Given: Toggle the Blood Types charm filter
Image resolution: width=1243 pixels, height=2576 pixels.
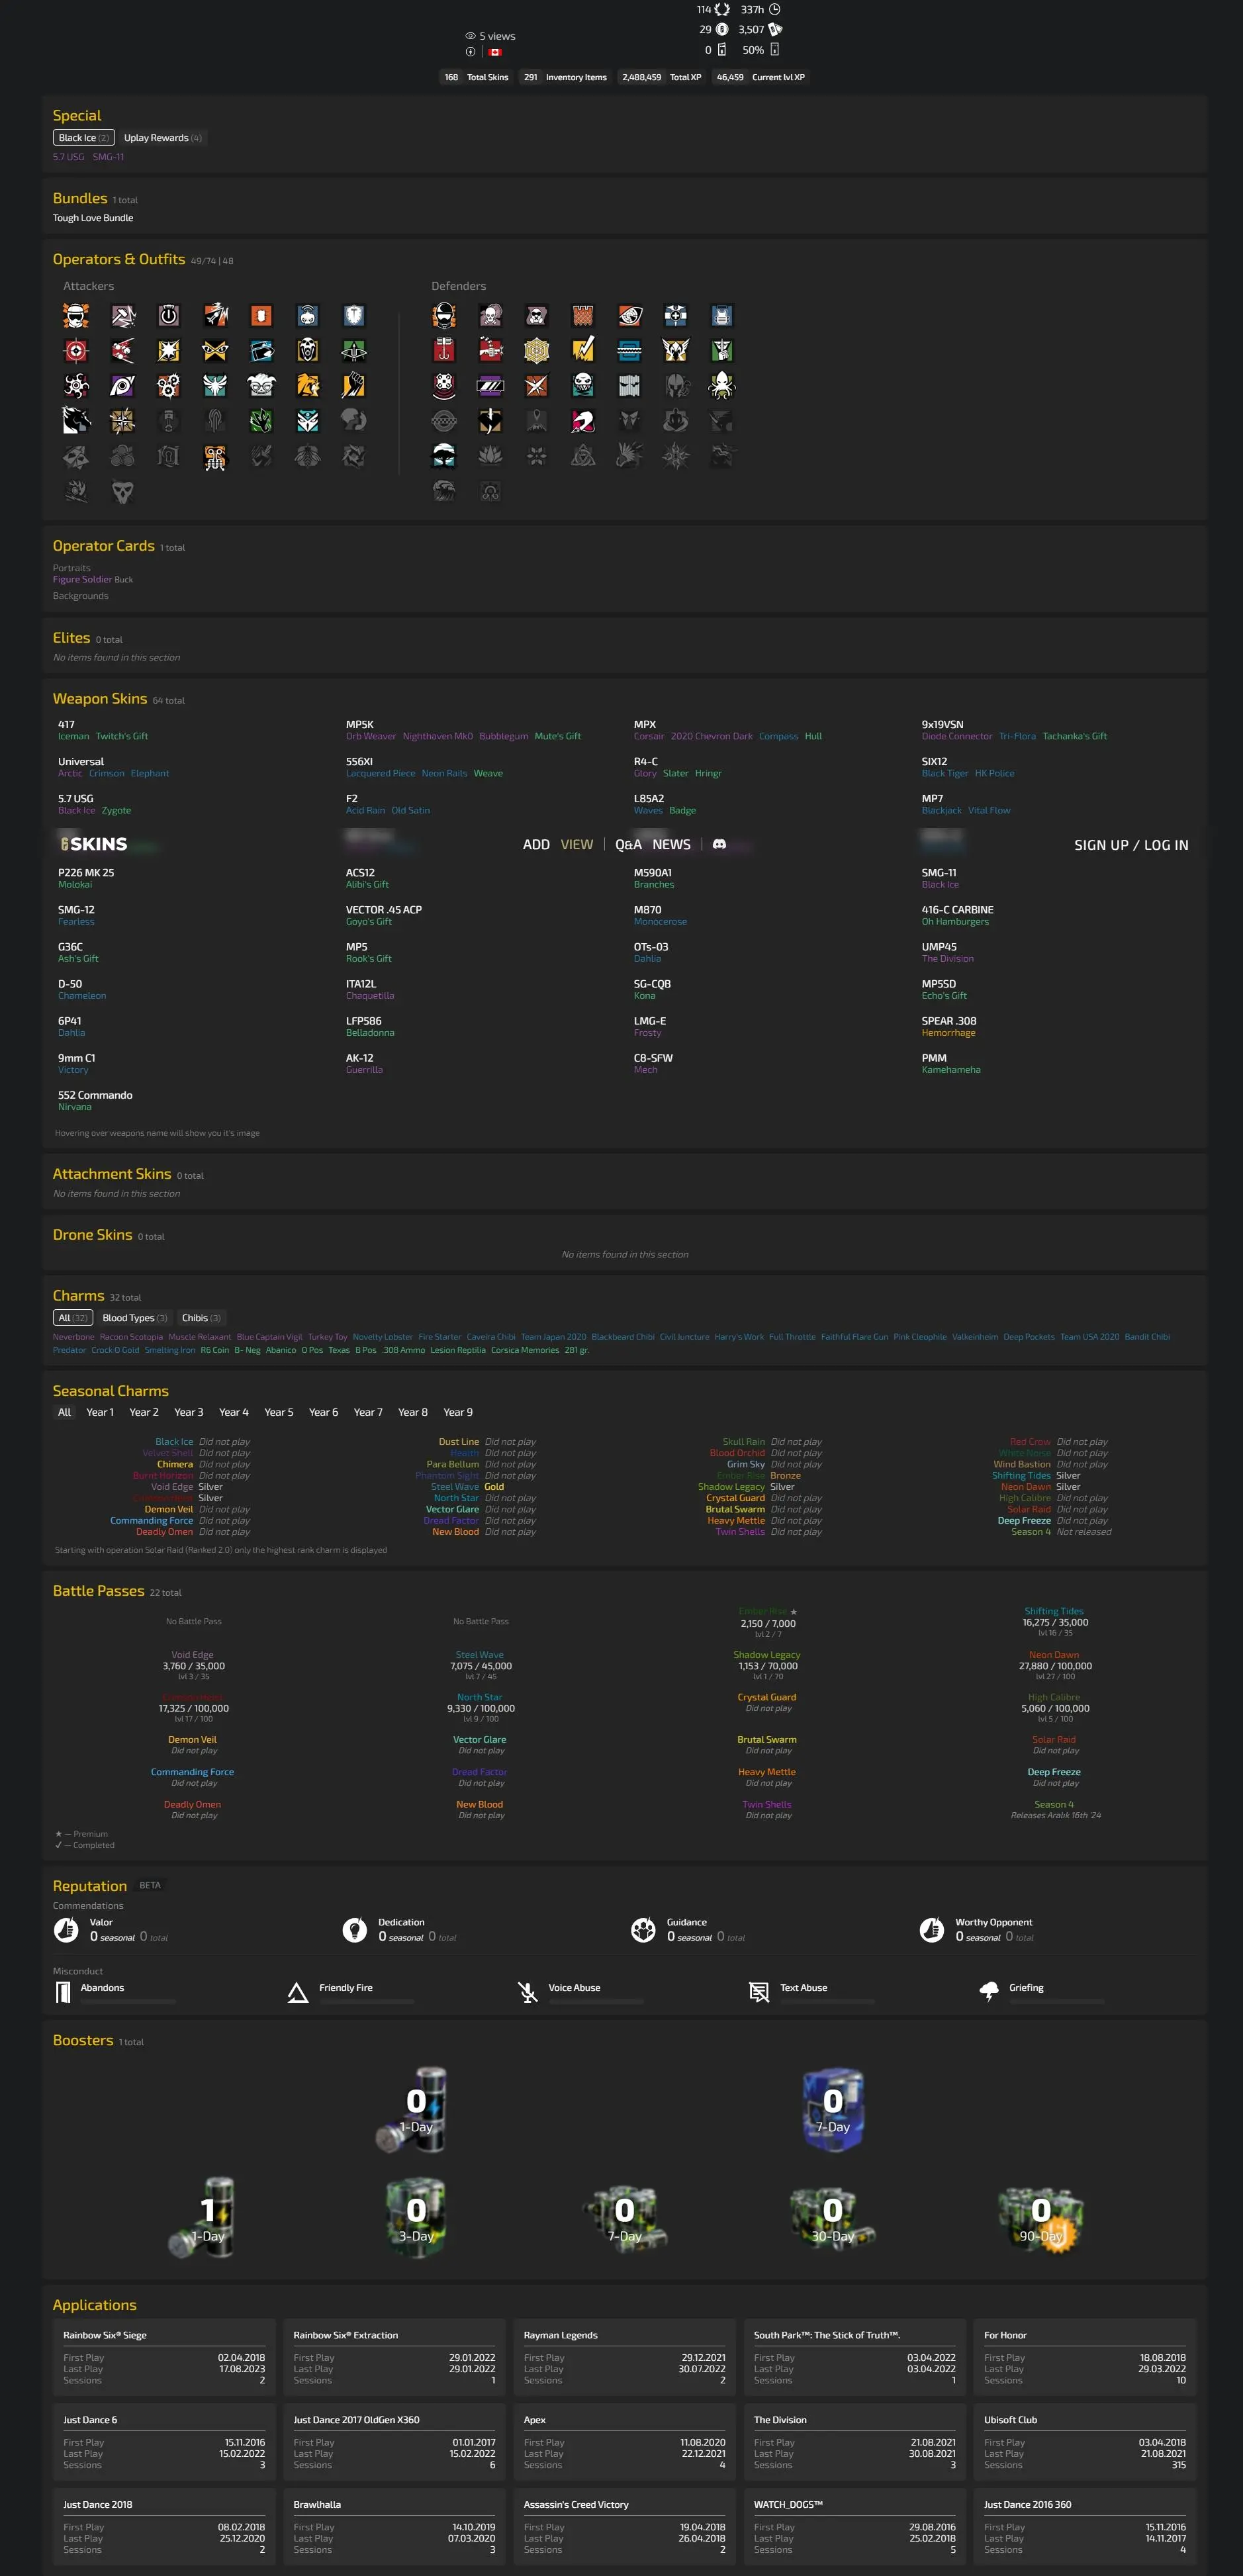Looking at the screenshot, I should [134, 1318].
